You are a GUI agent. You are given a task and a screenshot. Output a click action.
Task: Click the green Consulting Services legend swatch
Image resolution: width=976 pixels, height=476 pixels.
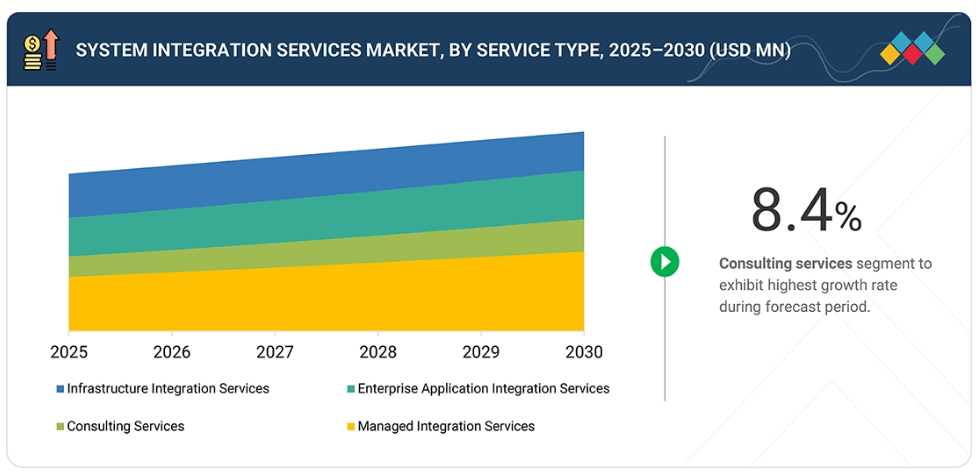tap(60, 427)
